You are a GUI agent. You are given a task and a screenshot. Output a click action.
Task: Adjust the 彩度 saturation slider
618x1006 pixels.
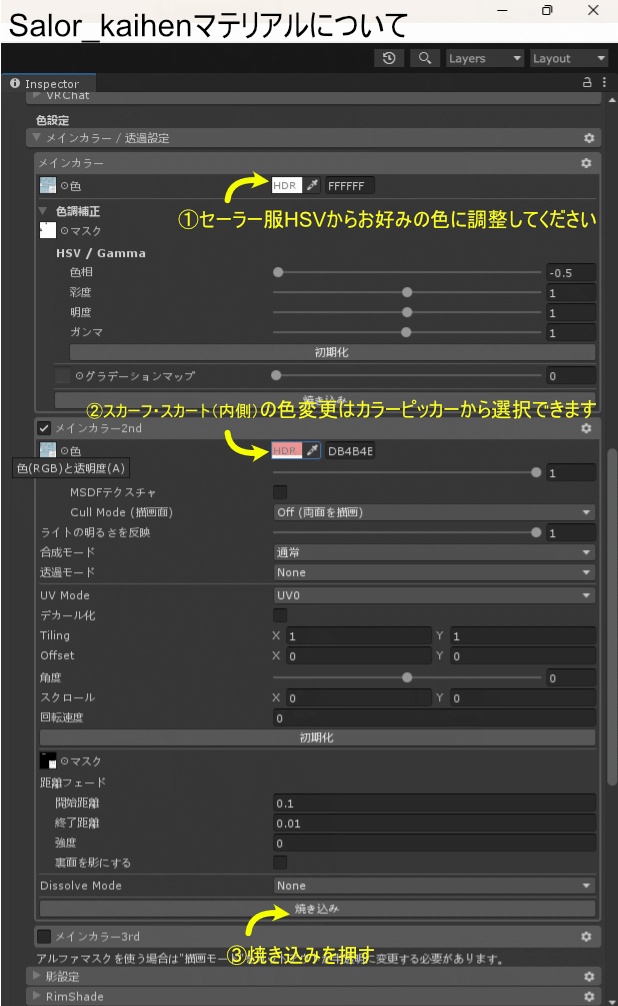click(407, 292)
